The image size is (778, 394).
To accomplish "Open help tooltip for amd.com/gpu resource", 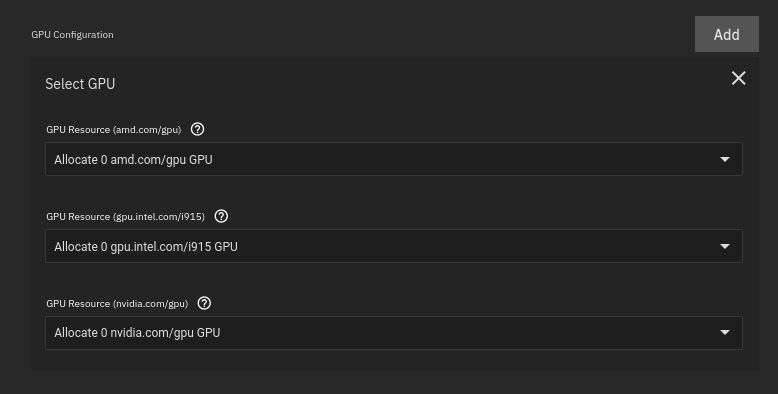I will pyautogui.click(x=197, y=130).
